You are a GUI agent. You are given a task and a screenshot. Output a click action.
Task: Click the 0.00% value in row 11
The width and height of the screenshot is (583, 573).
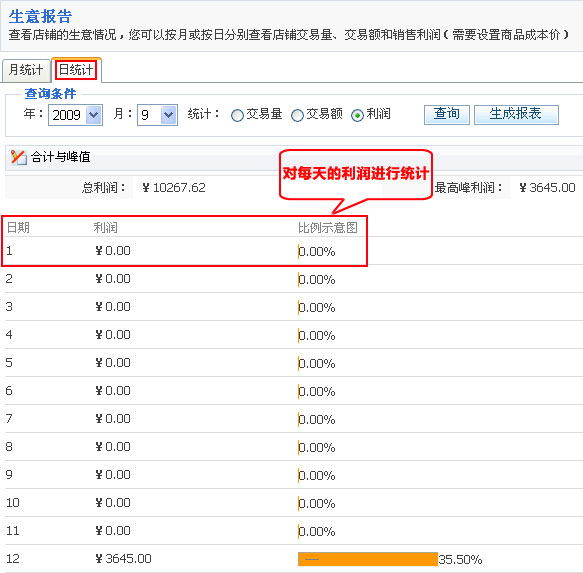[x=317, y=531]
